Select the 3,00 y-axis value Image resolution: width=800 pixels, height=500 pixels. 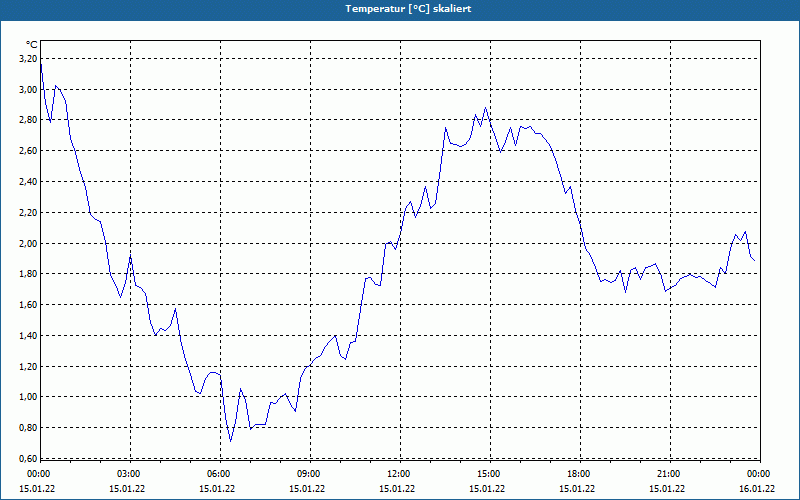[28, 89]
